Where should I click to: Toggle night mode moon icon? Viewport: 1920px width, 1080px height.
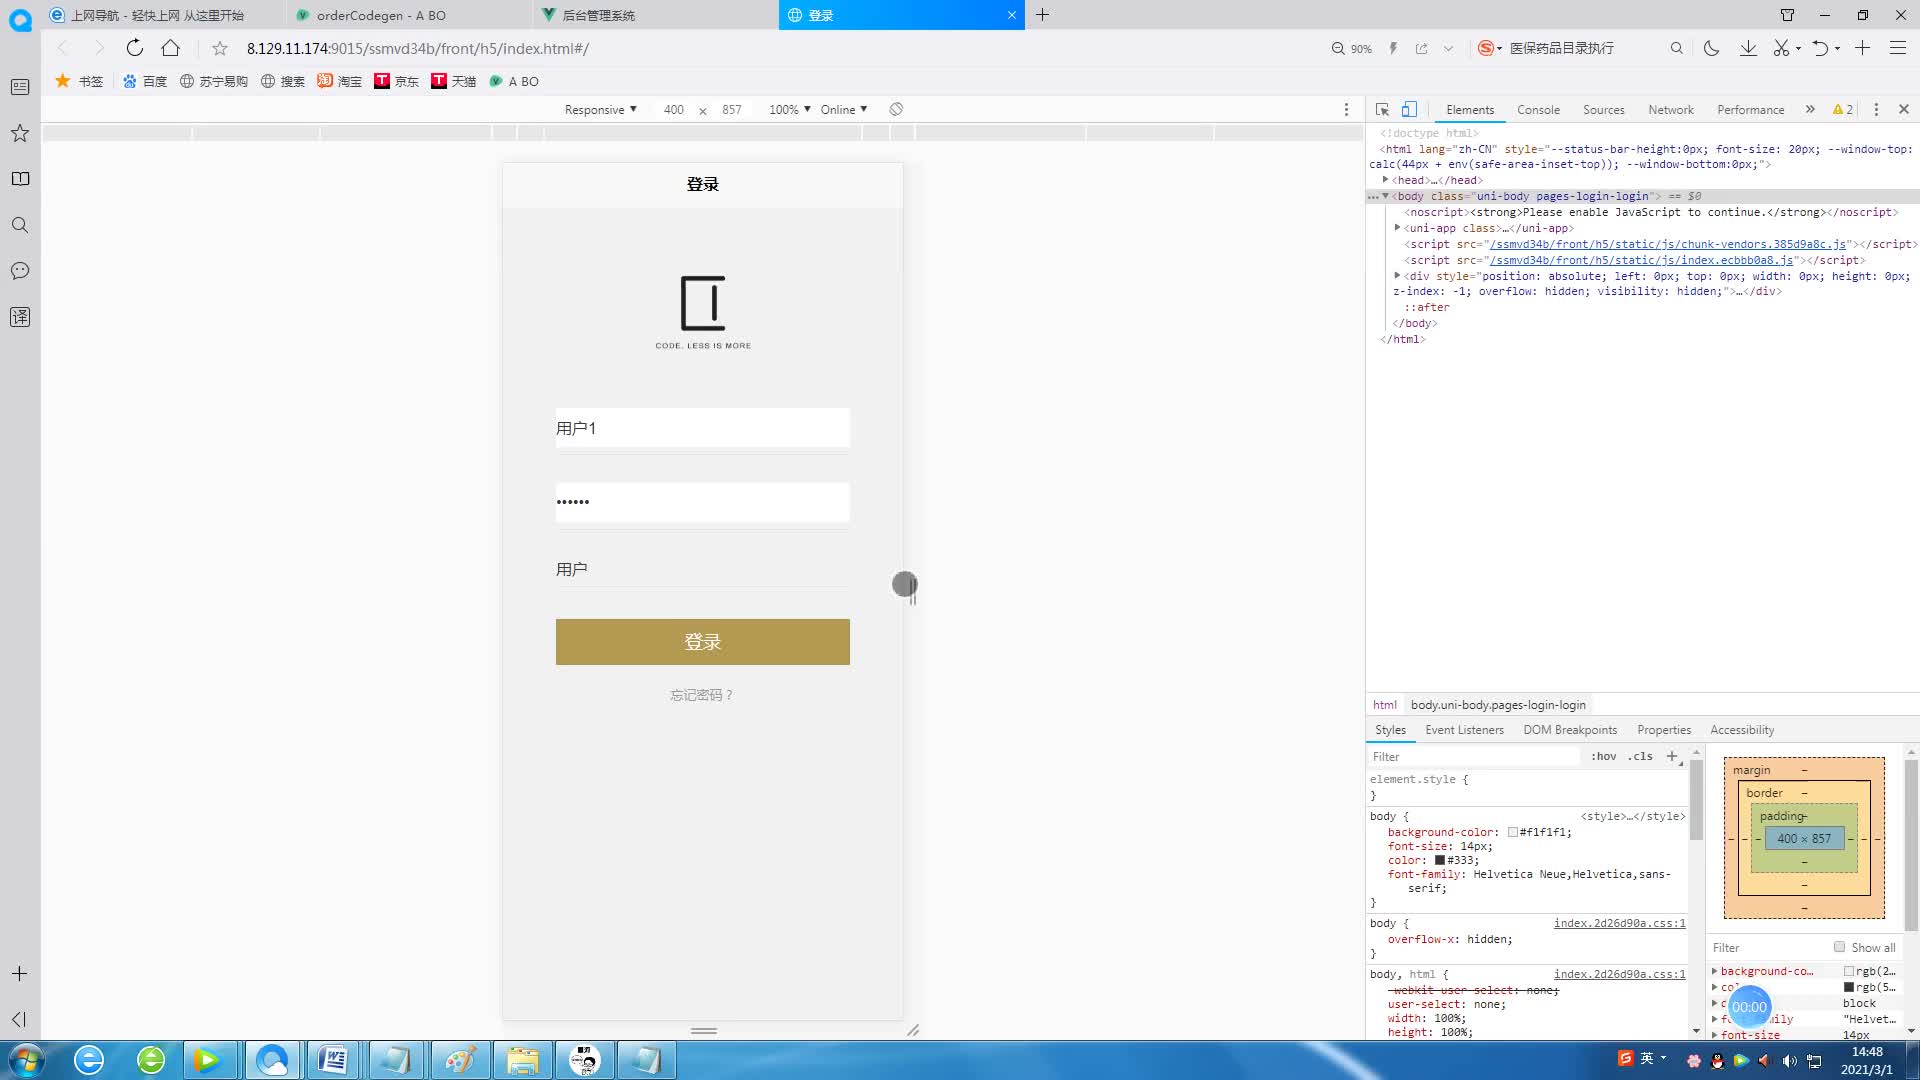pyautogui.click(x=1711, y=48)
